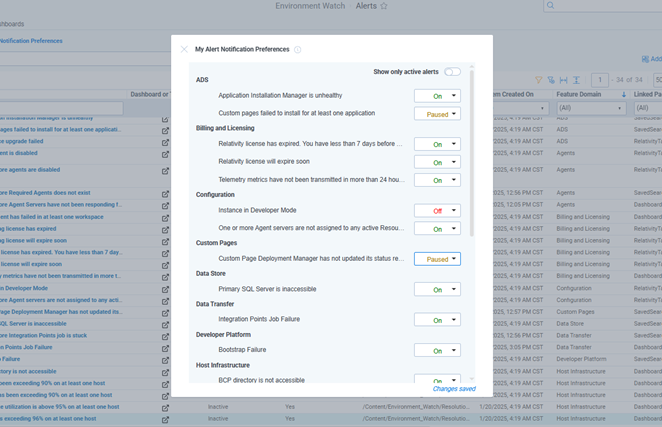Click the clear filters icon above the grid

551,80
